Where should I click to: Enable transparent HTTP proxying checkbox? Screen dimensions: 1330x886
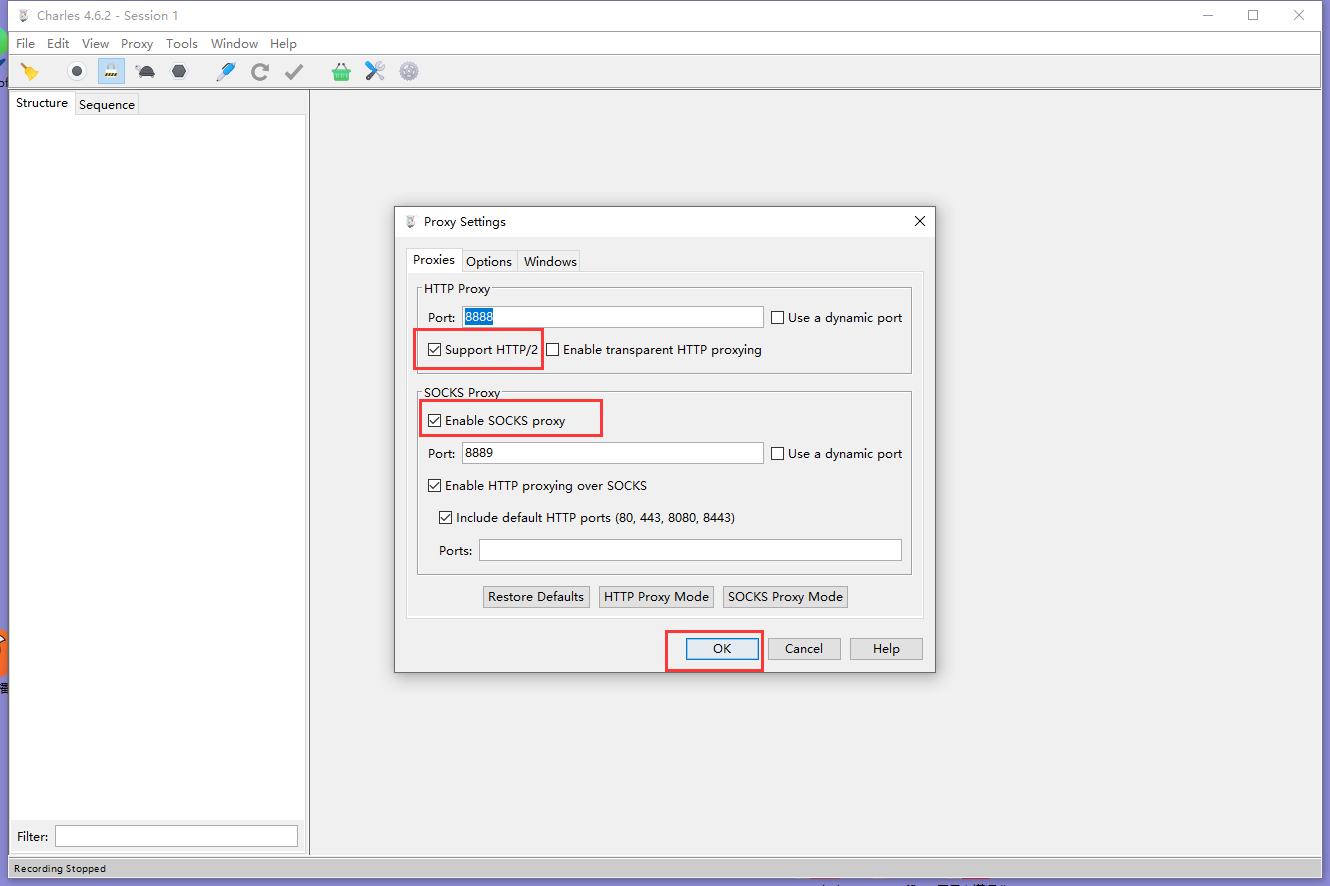(552, 350)
